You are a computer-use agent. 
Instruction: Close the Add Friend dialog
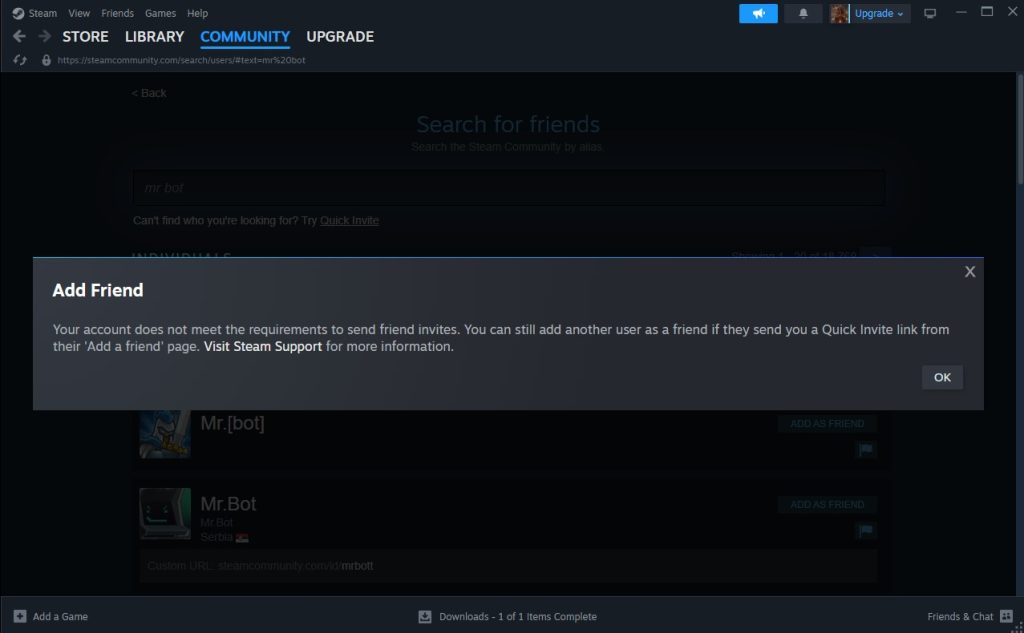coord(969,271)
